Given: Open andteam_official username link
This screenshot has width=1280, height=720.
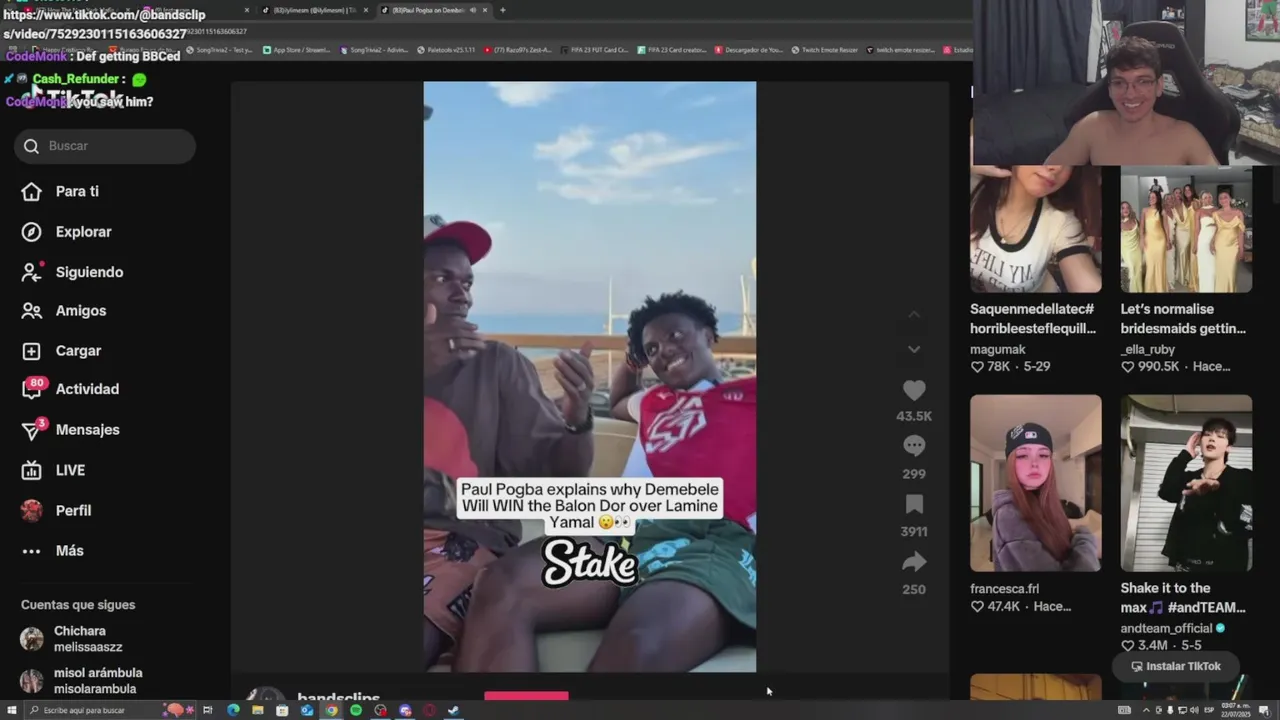Looking at the screenshot, I should click(1166, 628).
